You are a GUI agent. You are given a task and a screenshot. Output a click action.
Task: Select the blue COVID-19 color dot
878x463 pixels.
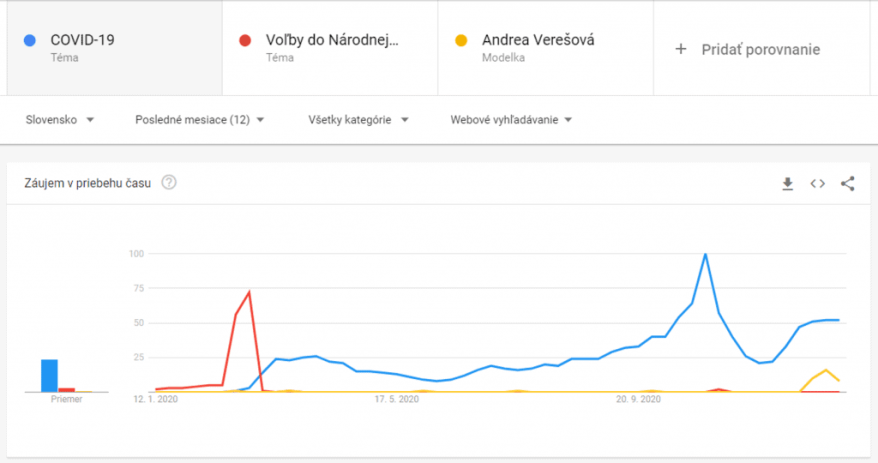pos(30,40)
